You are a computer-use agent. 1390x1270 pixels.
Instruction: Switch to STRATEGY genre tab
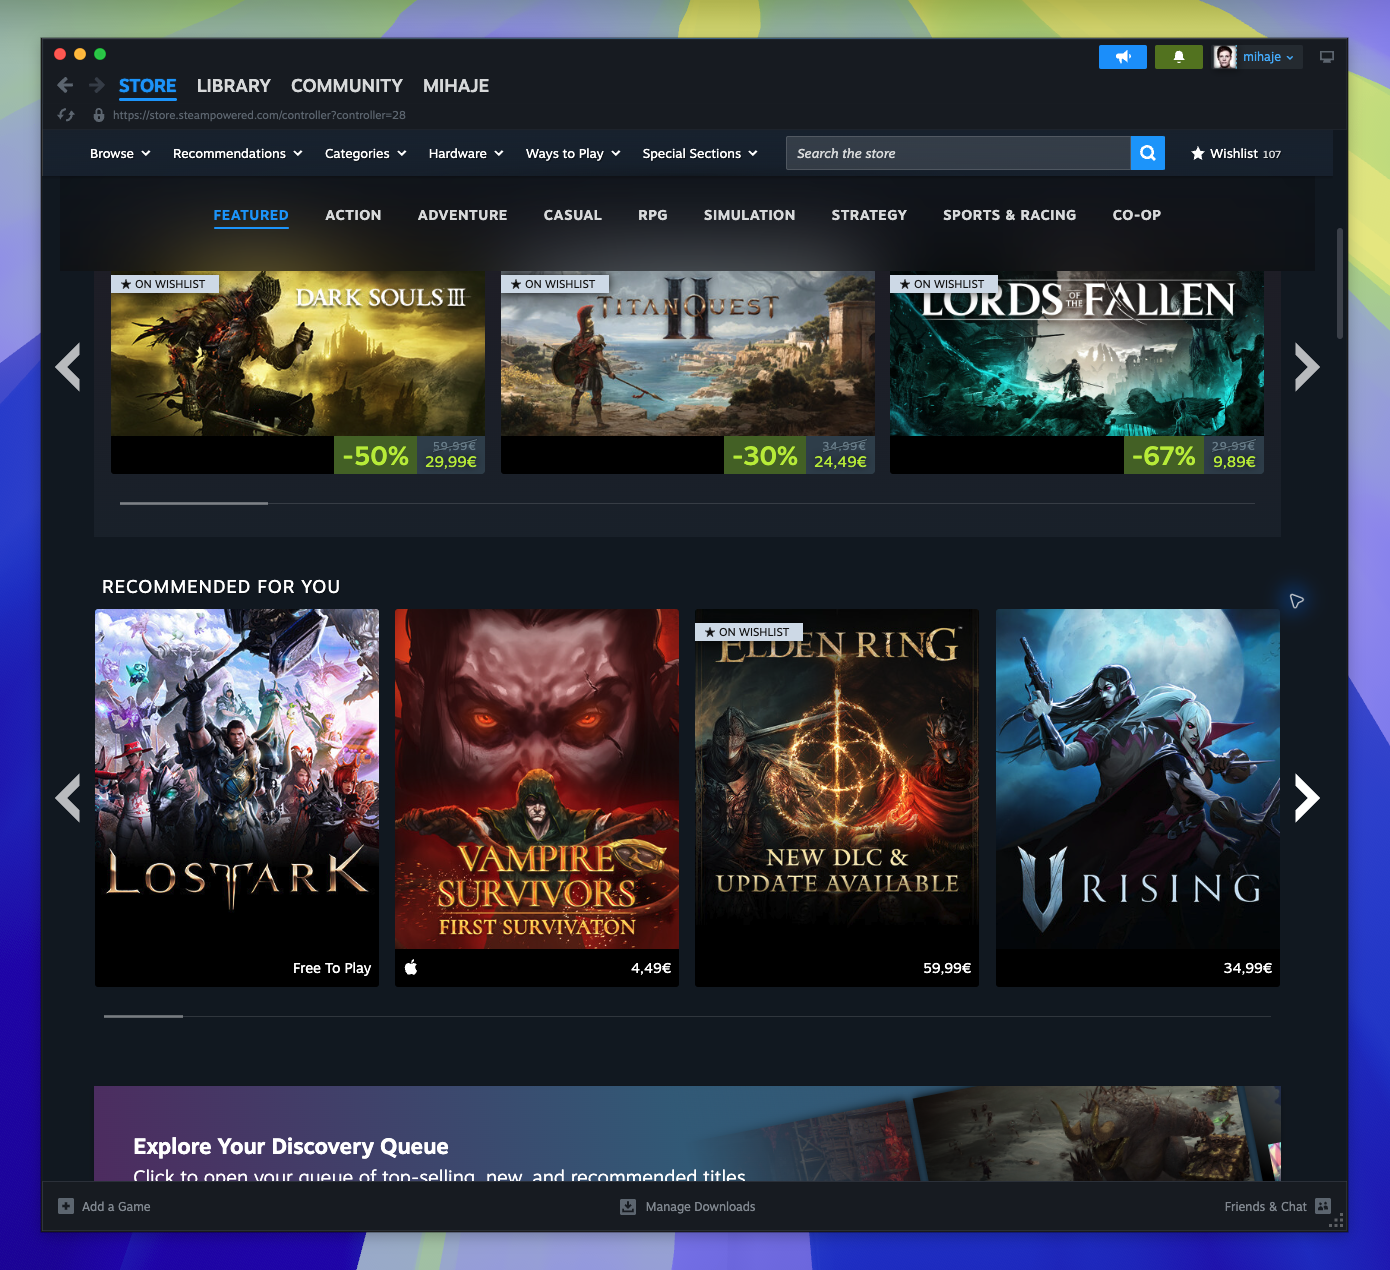(x=869, y=215)
